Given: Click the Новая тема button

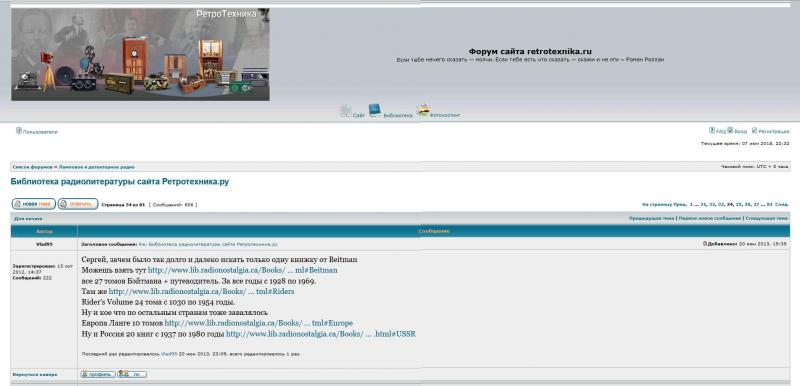Looking at the screenshot, I should 34,204.
